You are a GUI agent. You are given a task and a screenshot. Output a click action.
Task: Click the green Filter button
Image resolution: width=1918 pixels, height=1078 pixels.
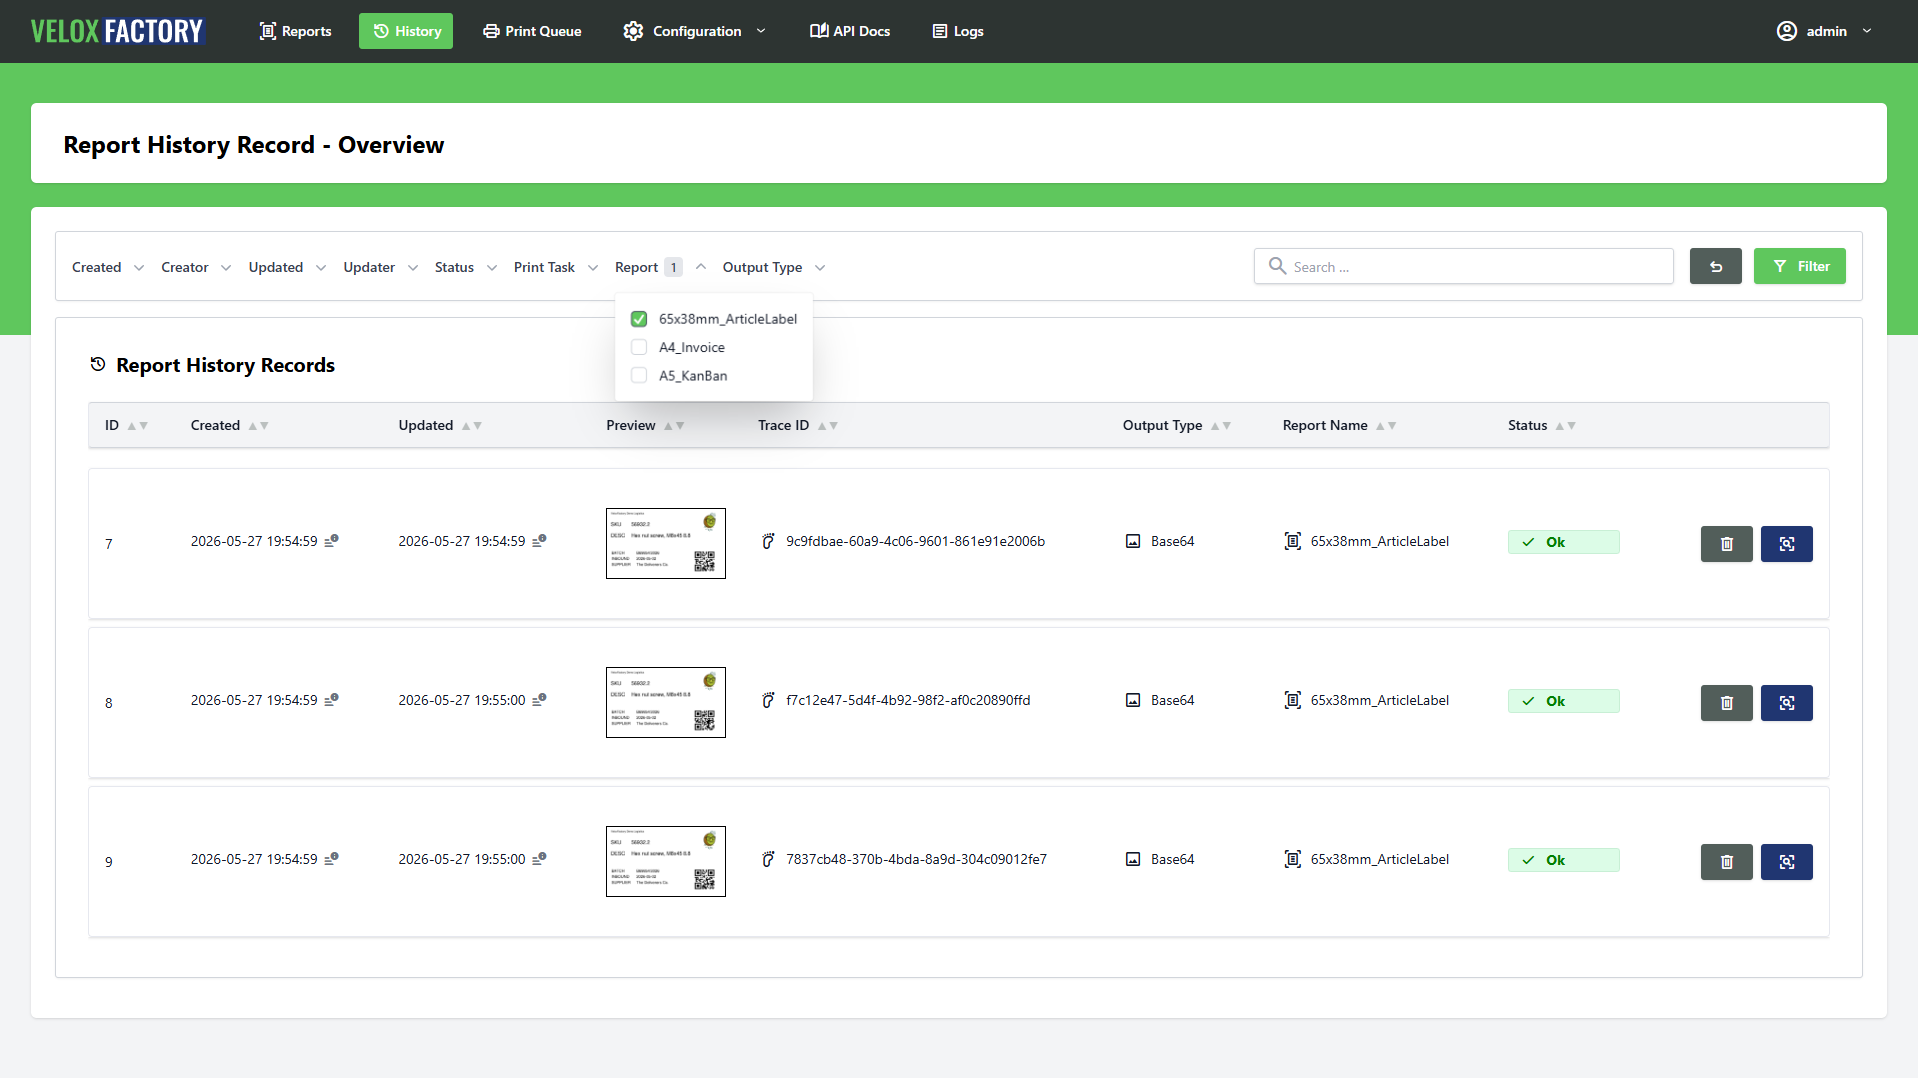[1799, 266]
